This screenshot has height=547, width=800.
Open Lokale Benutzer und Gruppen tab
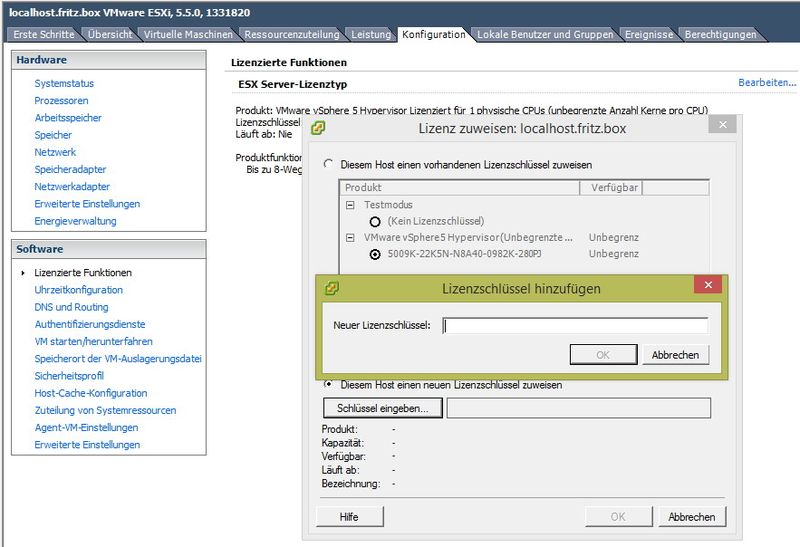tap(545, 34)
